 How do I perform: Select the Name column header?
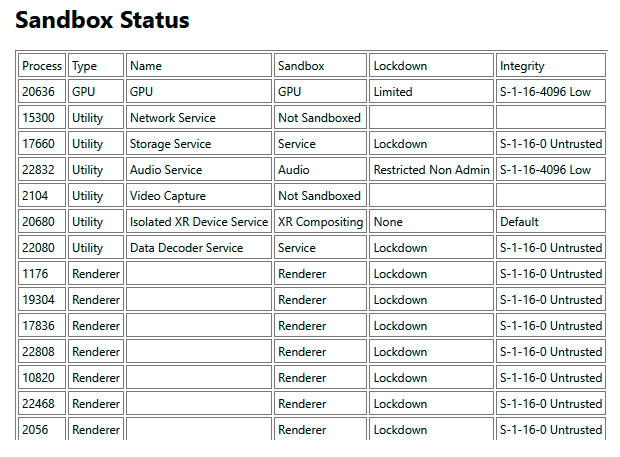146,66
